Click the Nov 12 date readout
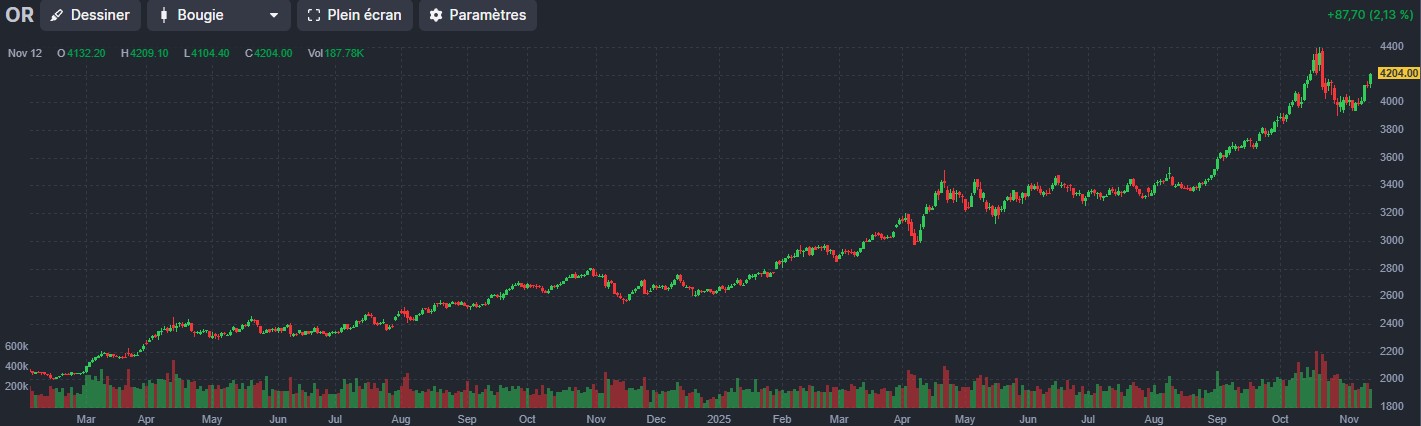The height and width of the screenshot is (426, 1421). pos(25,53)
